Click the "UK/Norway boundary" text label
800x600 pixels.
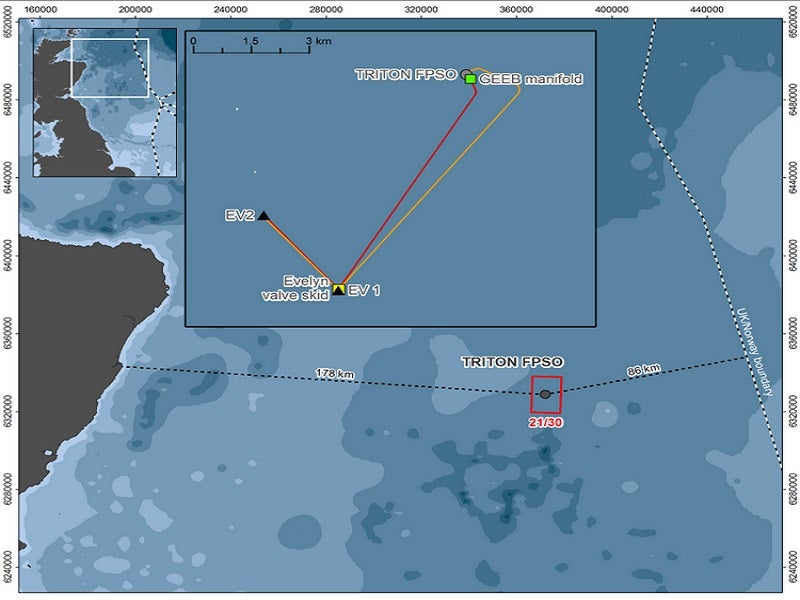[755, 351]
